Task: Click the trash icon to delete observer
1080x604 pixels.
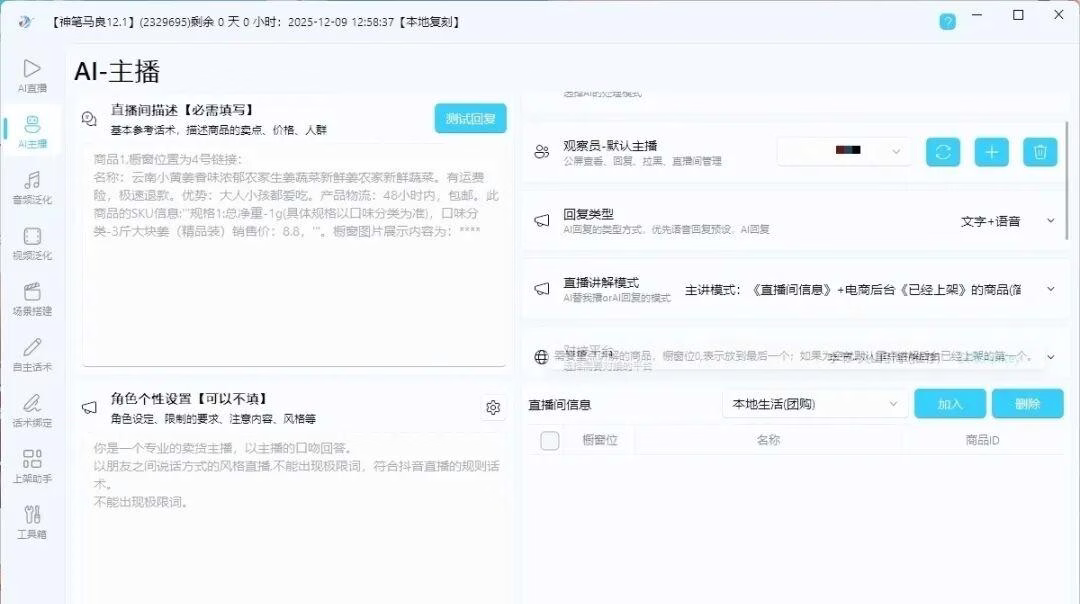Action: 1040,152
